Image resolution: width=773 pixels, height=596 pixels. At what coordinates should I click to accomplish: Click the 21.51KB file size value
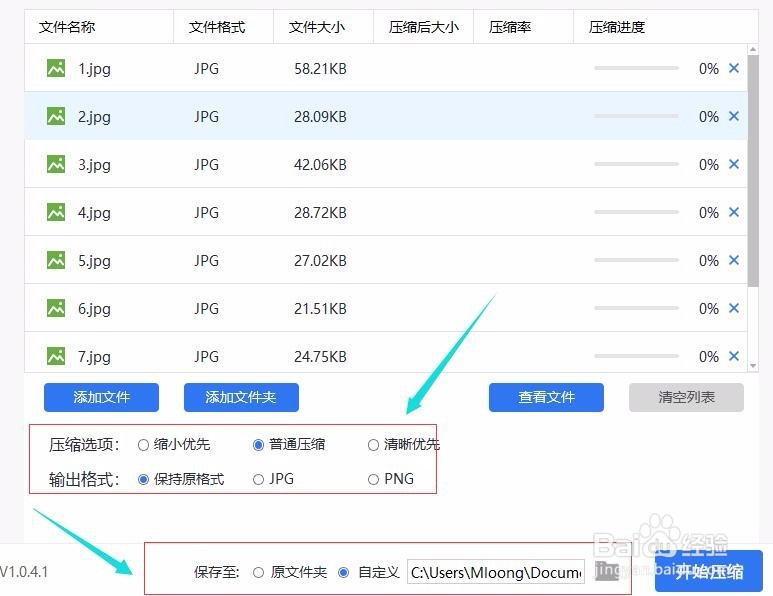click(320, 309)
